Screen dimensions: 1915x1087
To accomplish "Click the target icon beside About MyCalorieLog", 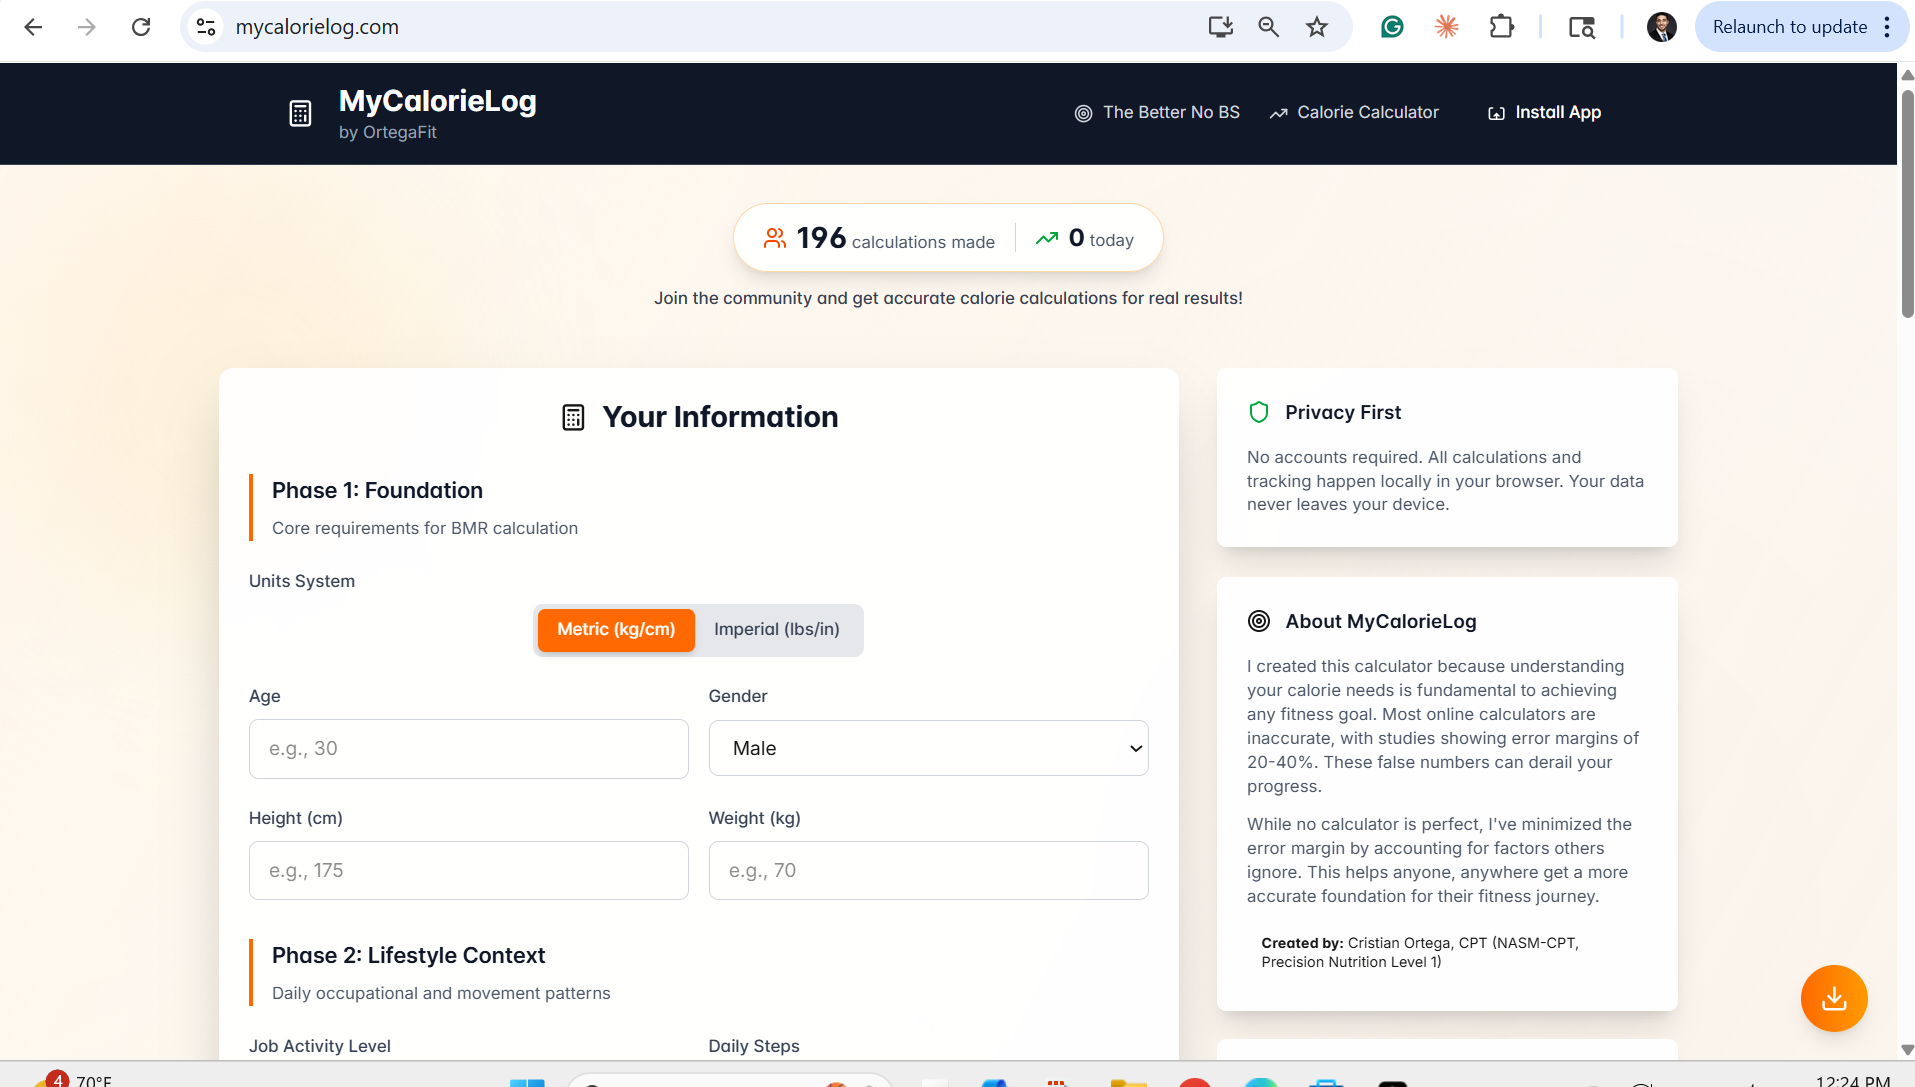I will click(x=1259, y=621).
